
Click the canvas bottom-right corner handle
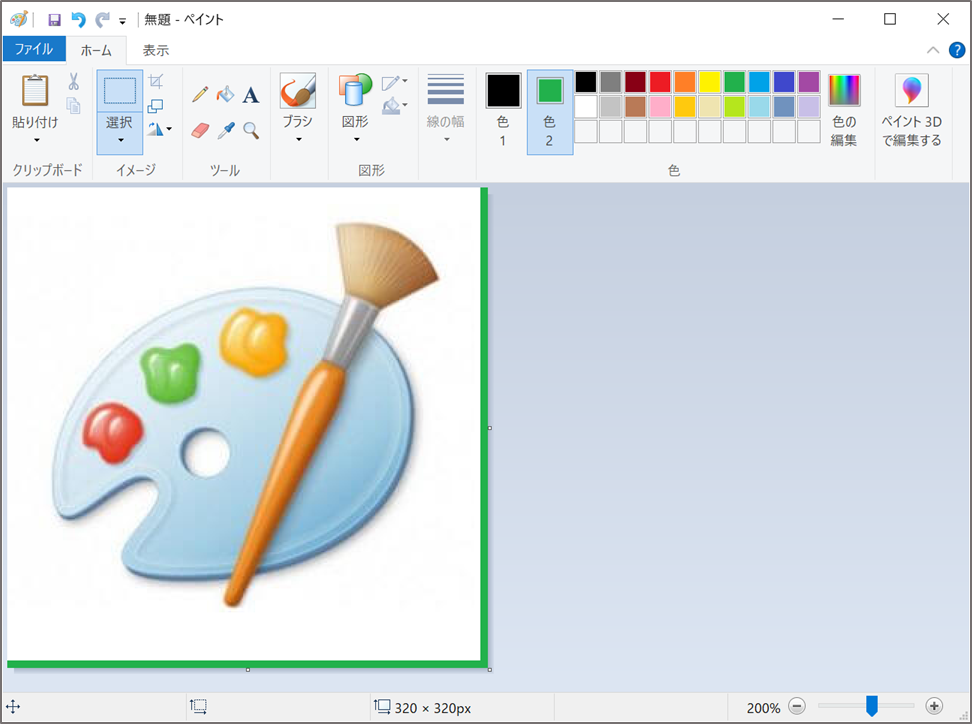(x=490, y=669)
